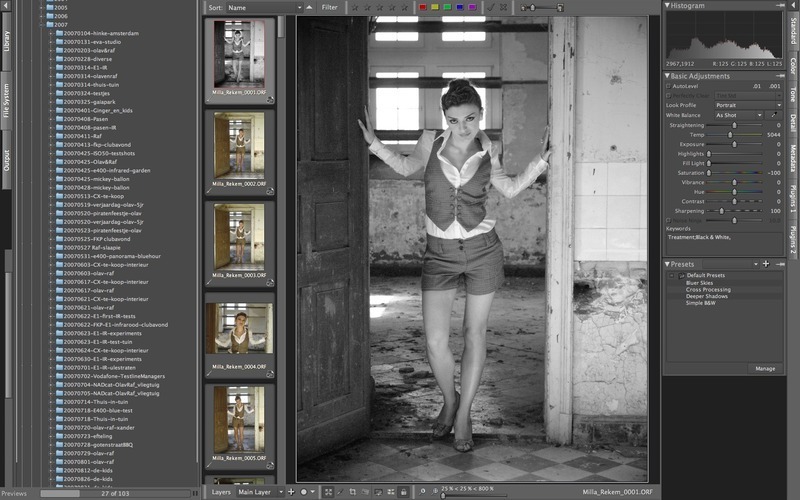800x500 pixels.
Task: Click the fit-to-screen view icon
Action: pos(329,492)
